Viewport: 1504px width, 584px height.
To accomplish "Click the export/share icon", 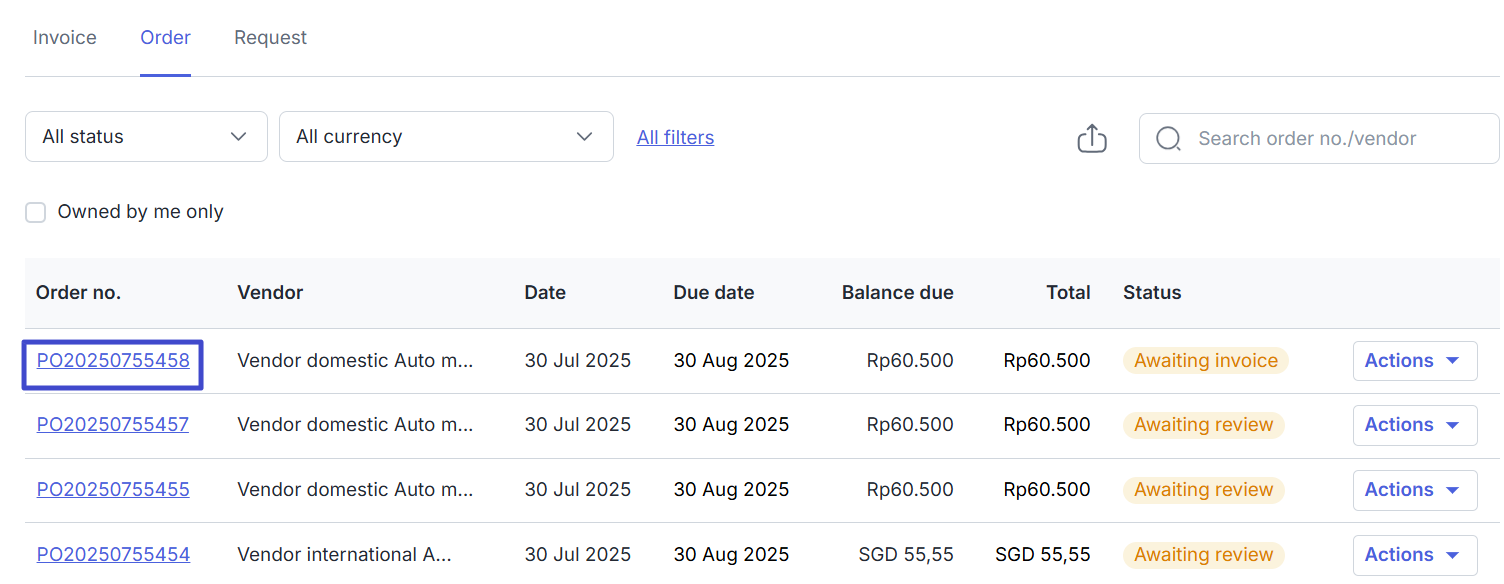I will click(x=1092, y=138).
